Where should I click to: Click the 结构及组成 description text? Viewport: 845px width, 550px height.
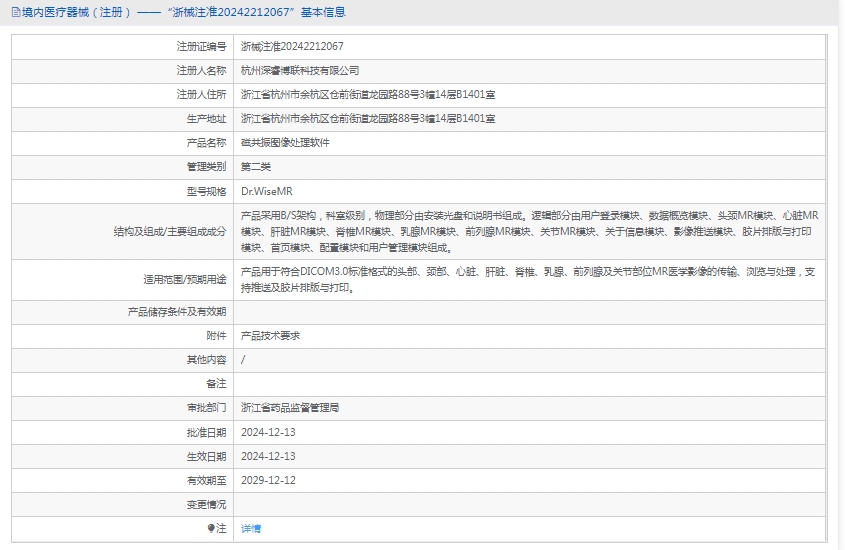pyautogui.click(x=530, y=231)
